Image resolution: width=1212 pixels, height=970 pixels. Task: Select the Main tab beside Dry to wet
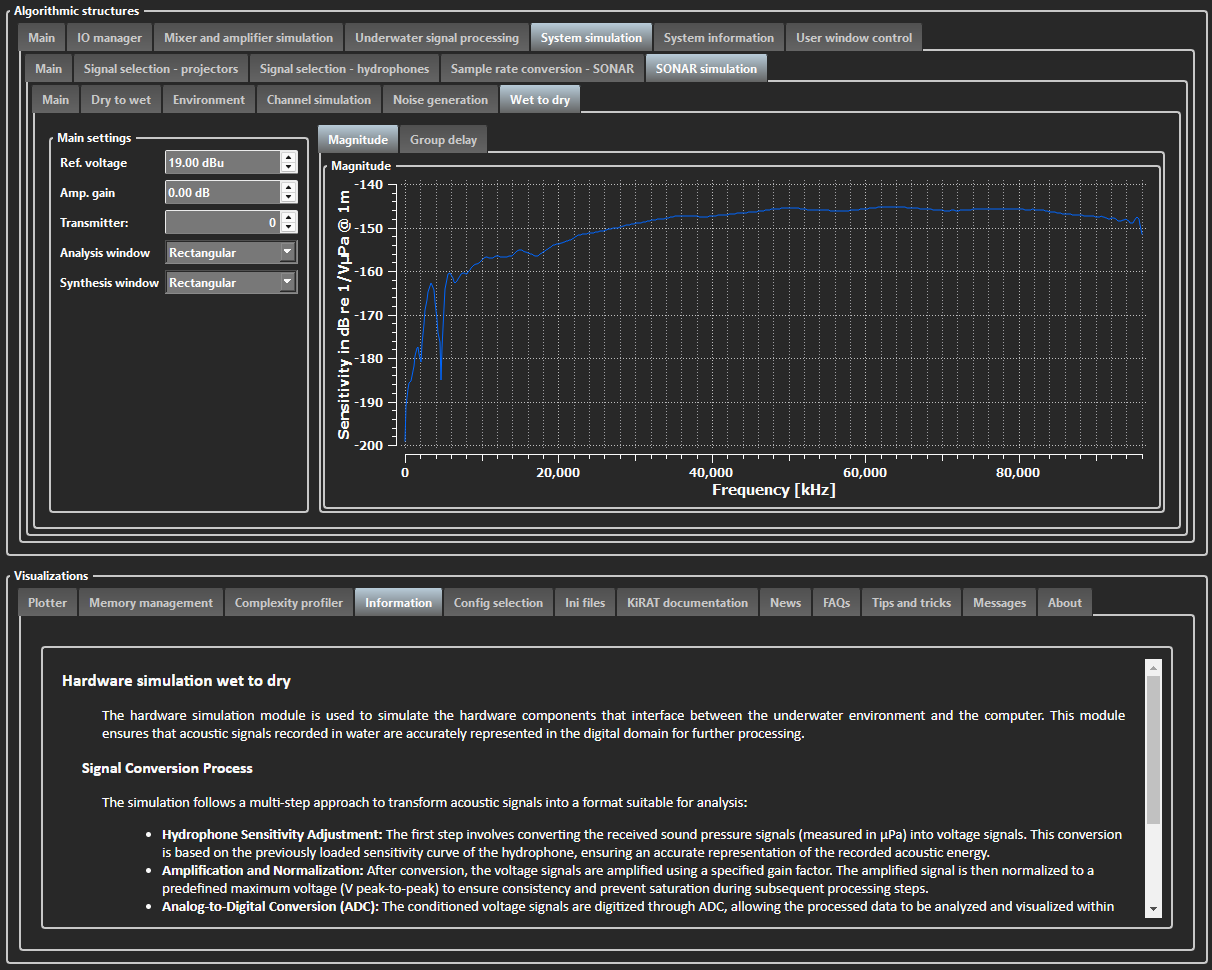[x=55, y=100]
